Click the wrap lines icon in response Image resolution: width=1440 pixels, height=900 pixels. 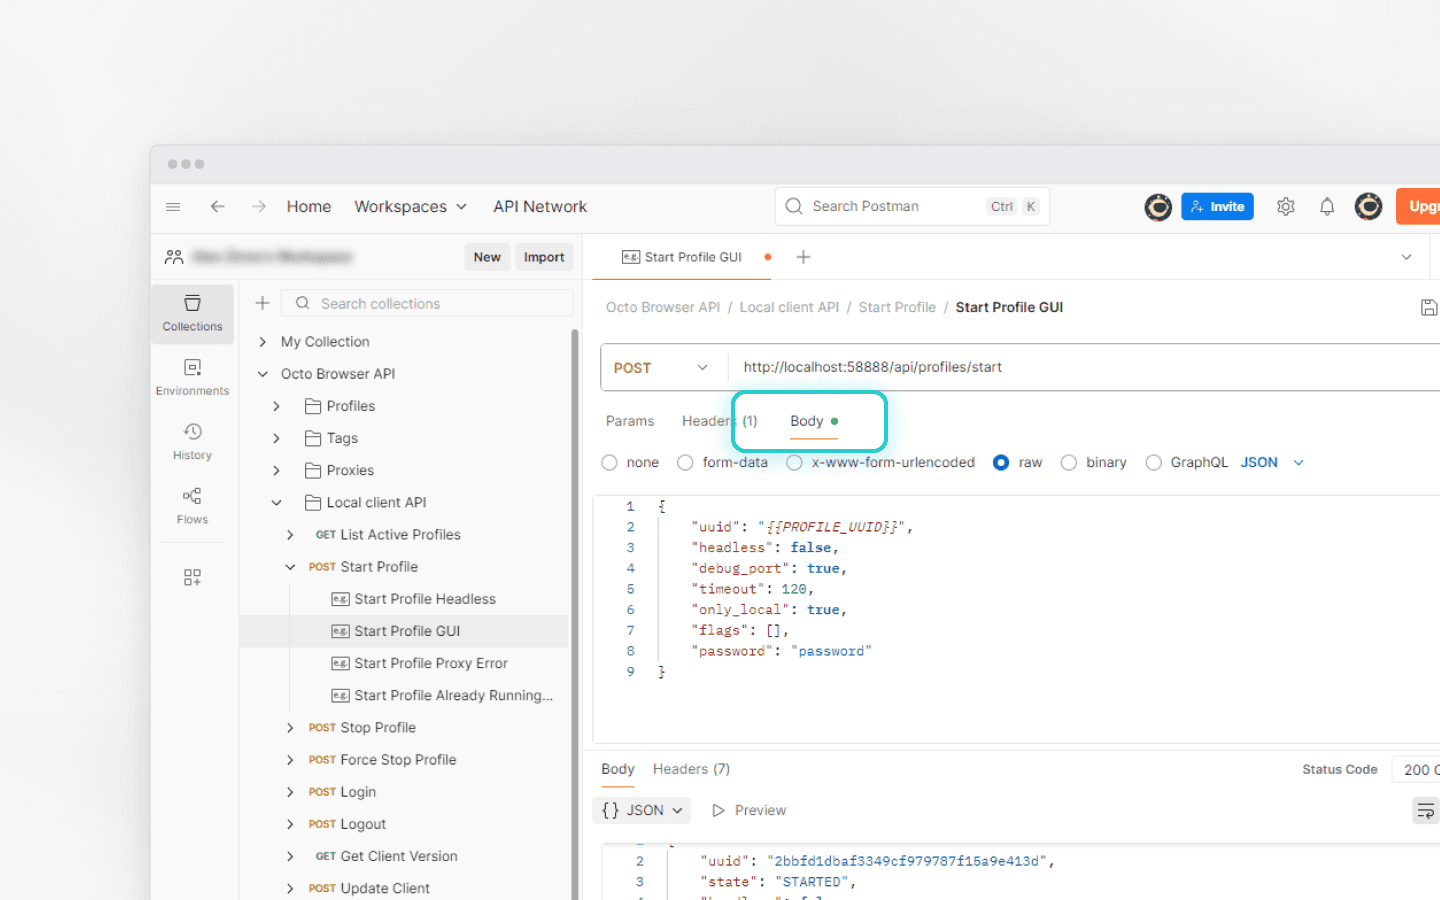(1426, 811)
